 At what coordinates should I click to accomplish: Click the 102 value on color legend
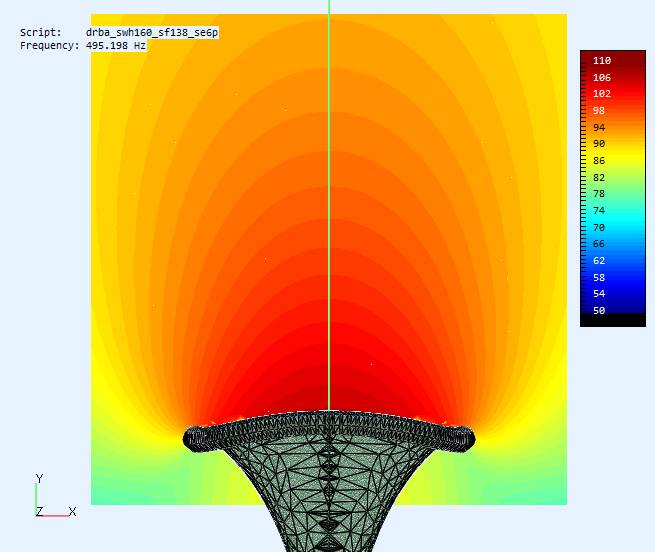coord(602,94)
